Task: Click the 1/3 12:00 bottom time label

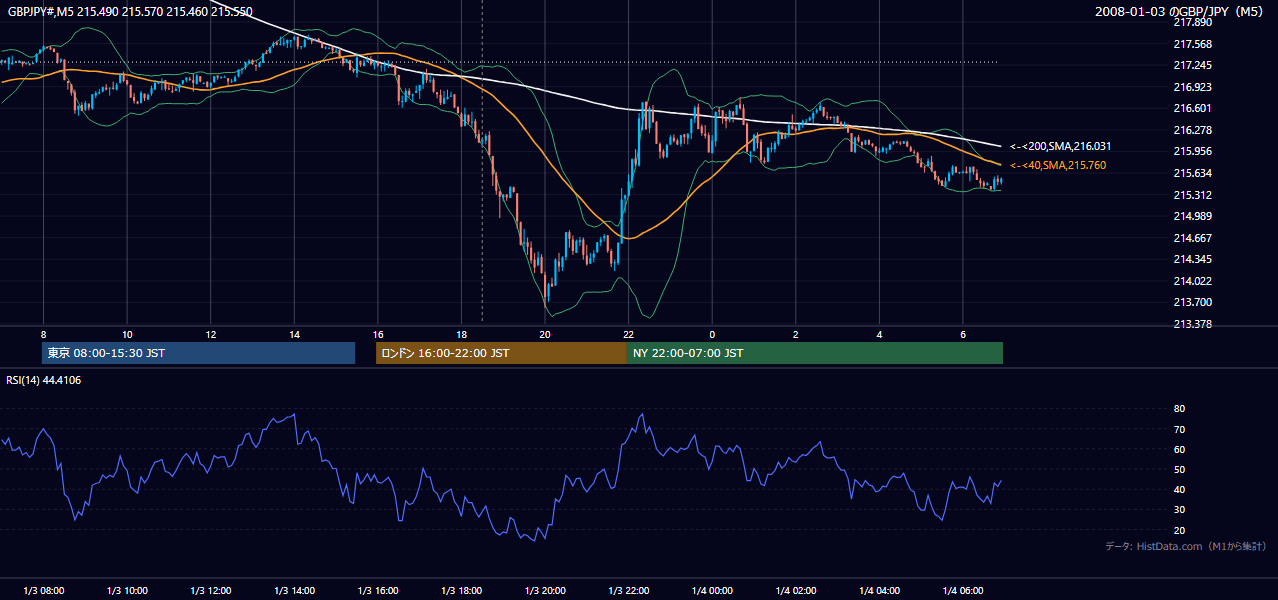Action: tap(210, 590)
